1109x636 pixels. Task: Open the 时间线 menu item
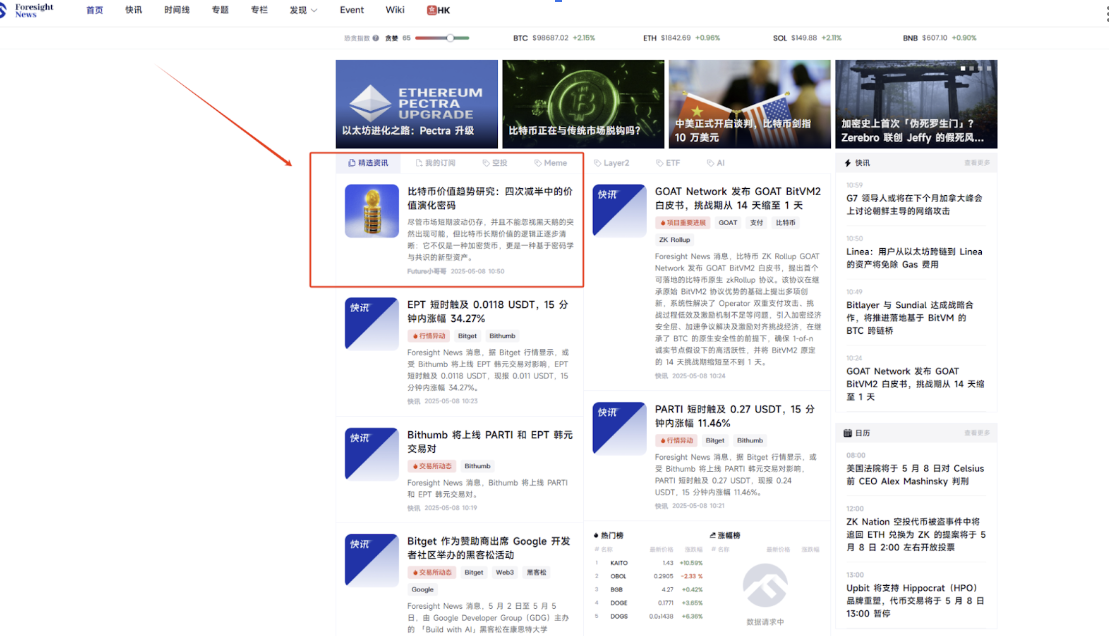(177, 10)
